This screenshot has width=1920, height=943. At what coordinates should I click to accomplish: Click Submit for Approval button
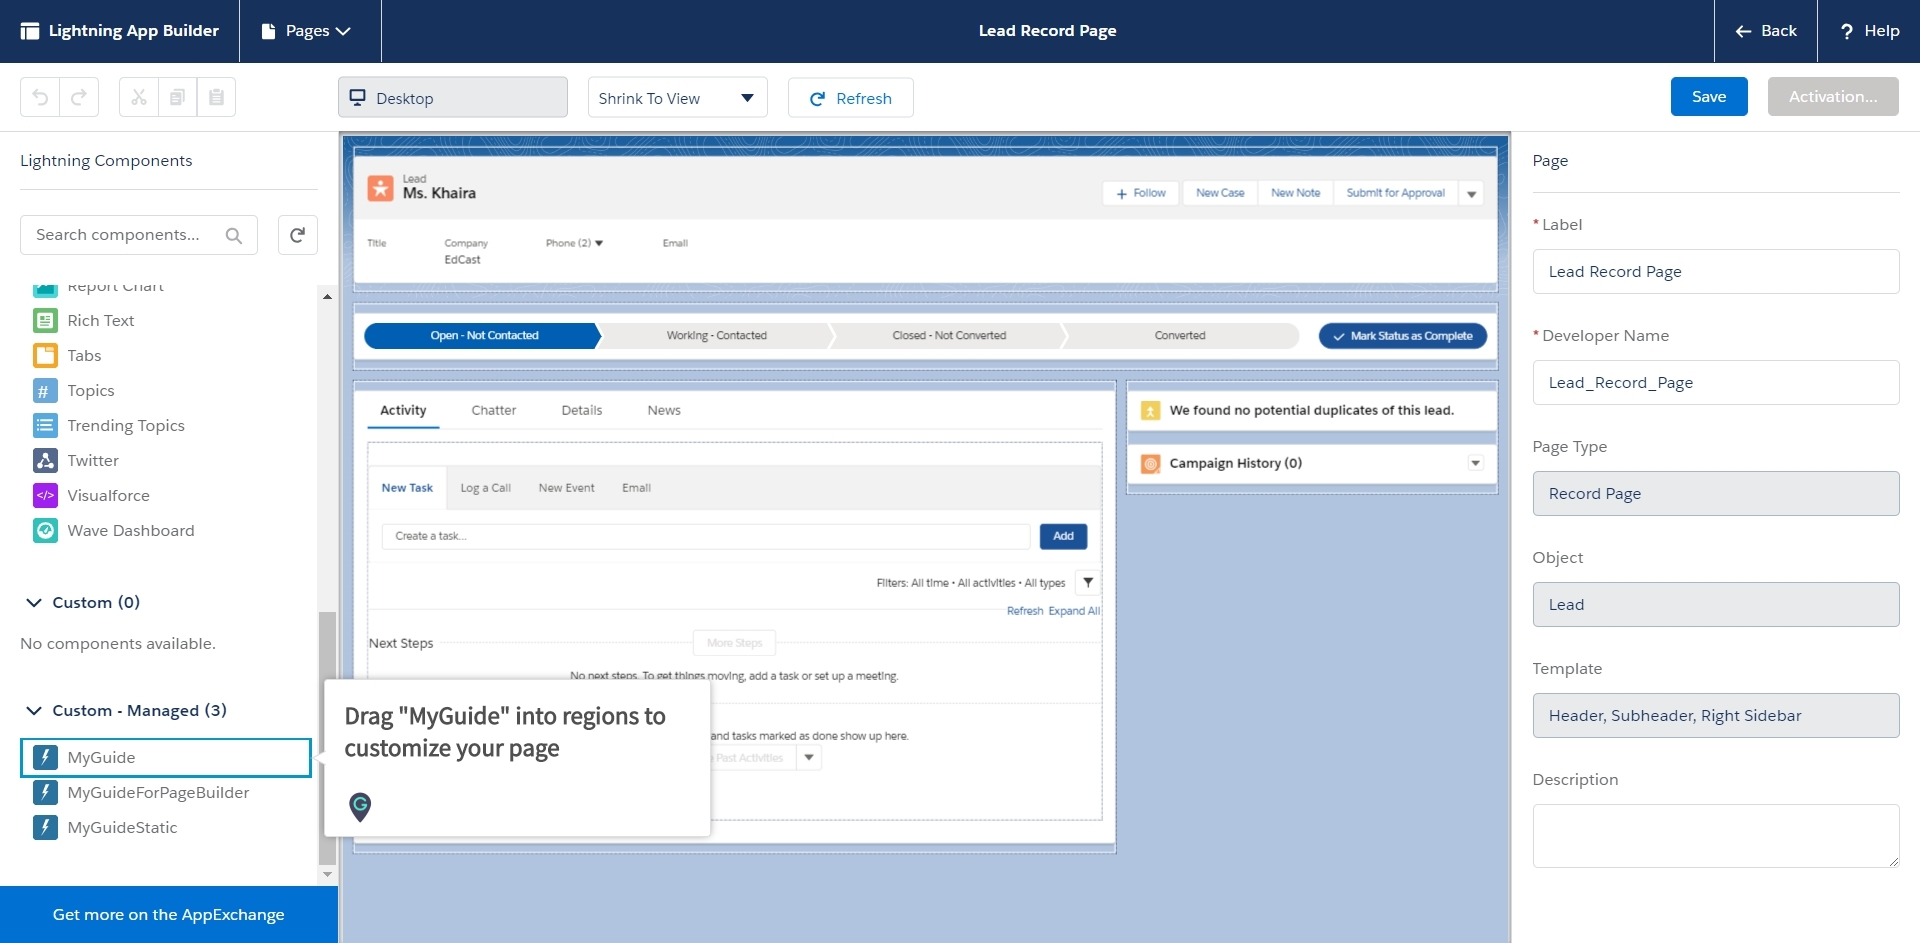click(1395, 193)
